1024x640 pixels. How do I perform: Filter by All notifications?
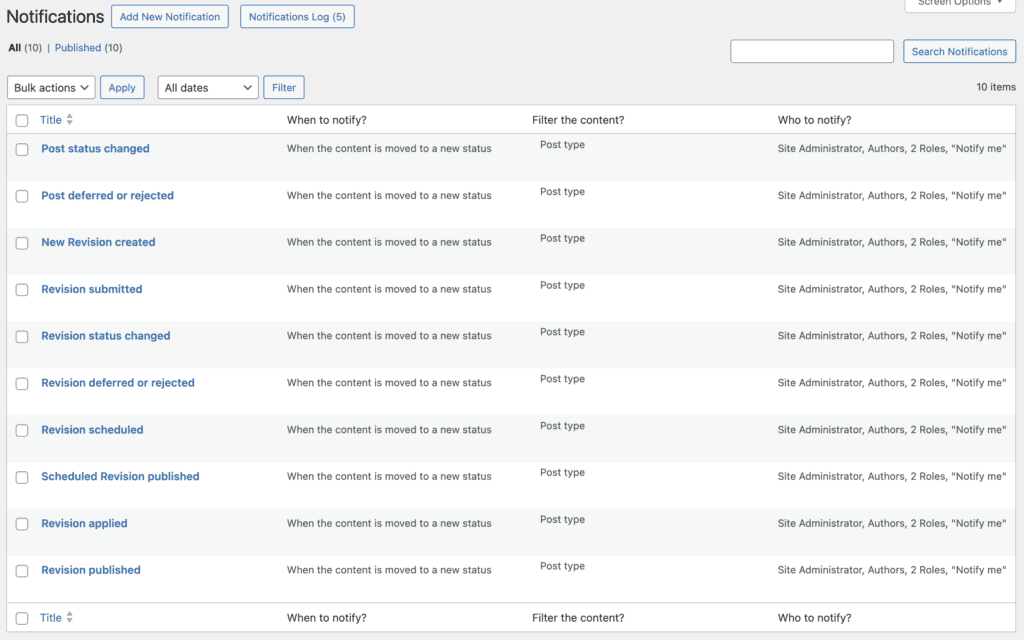(x=13, y=47)
